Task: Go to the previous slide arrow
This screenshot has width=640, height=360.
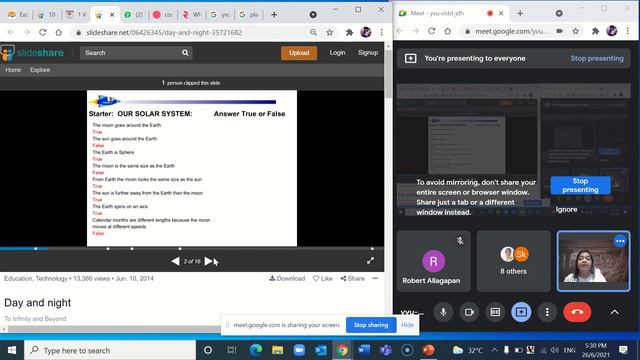Action: click(x=176, y=261)
